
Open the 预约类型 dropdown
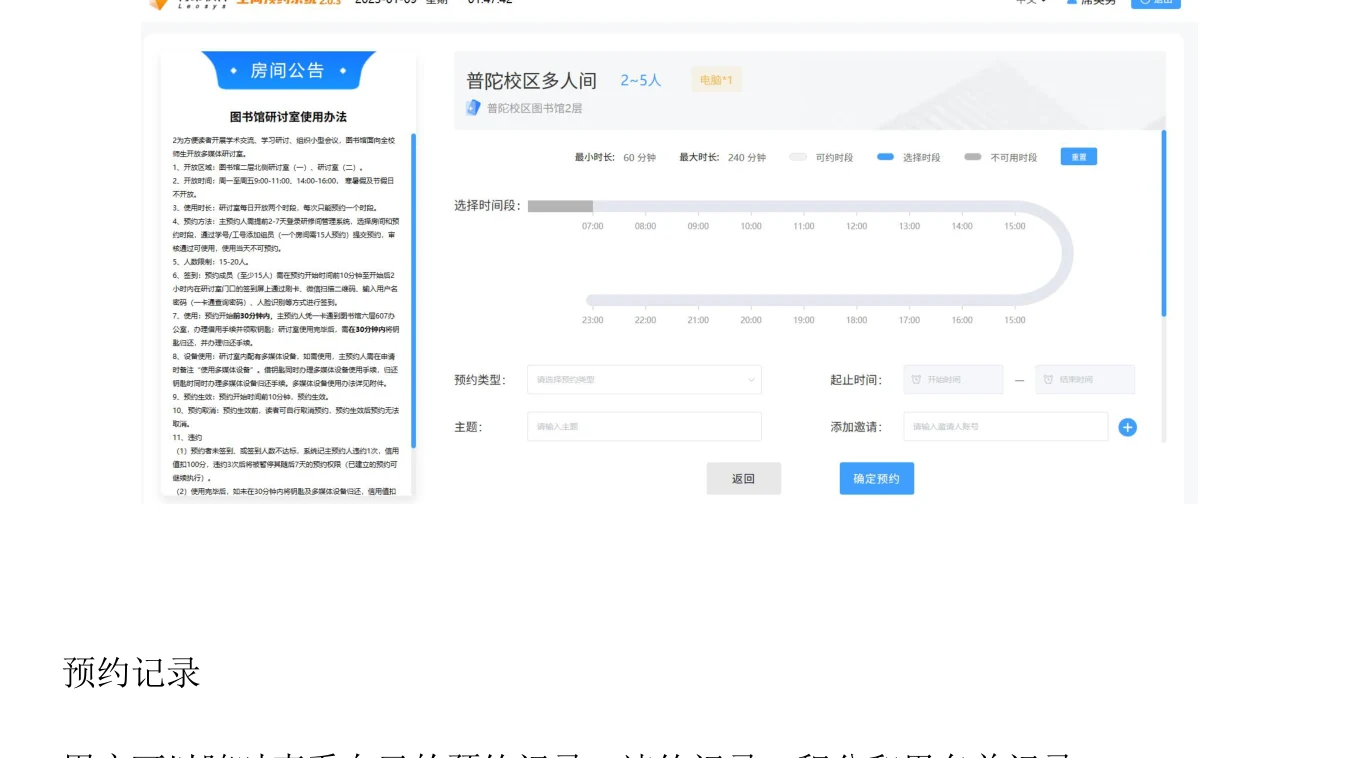coord(644,380)
